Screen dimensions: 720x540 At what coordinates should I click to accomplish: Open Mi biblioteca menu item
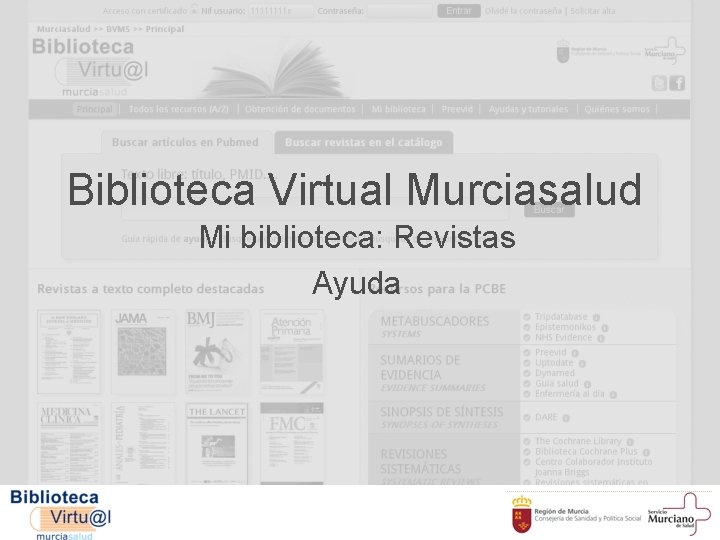click(x=398, y=109)
